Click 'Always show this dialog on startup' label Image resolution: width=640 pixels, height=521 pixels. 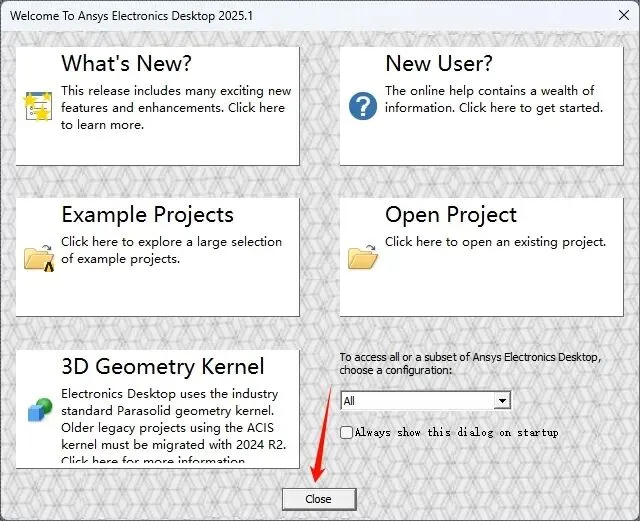pos(456,432)
